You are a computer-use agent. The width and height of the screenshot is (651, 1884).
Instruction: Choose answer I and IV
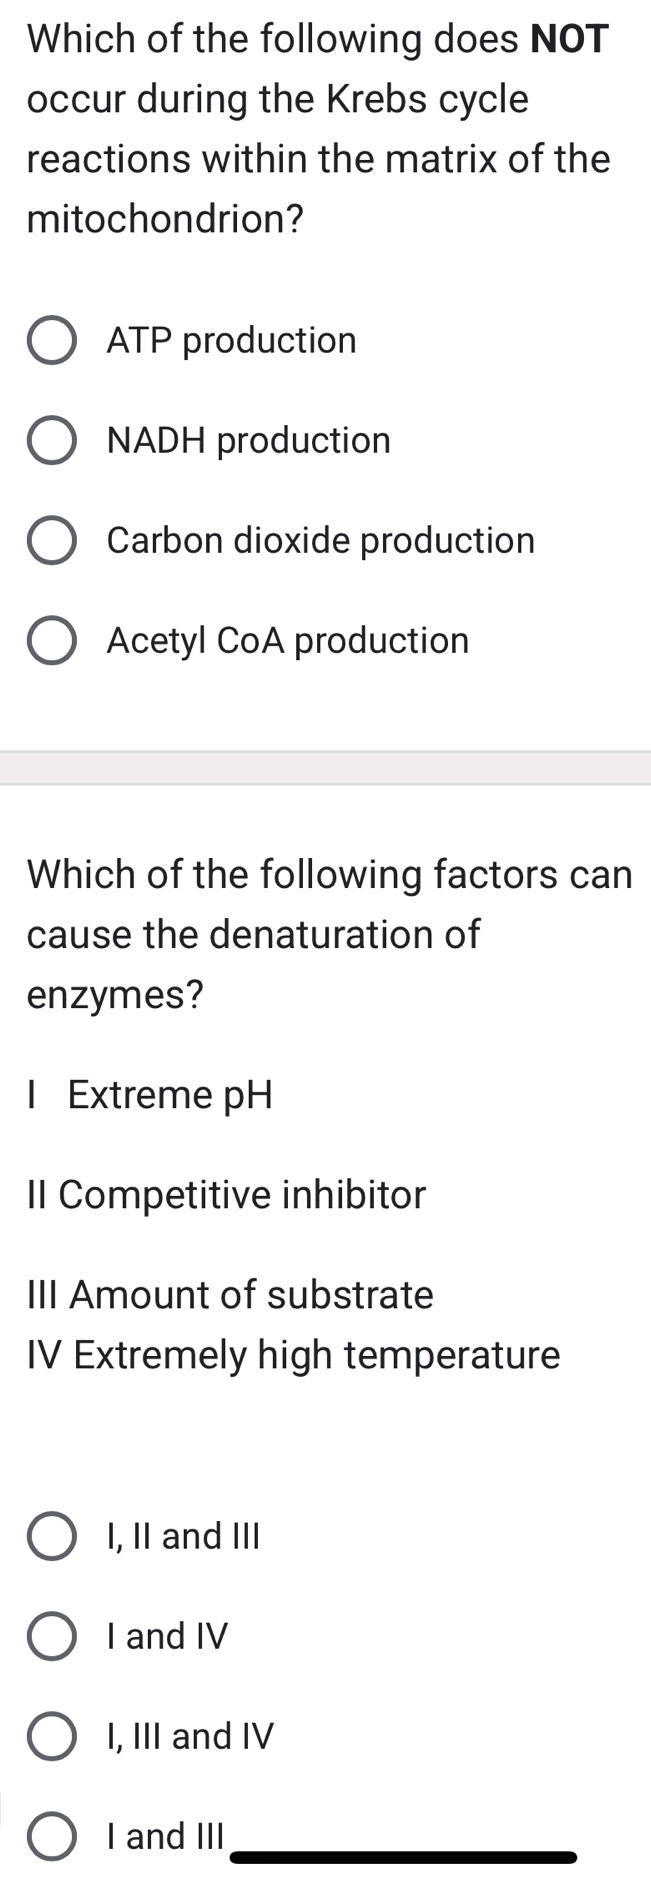51,1636
